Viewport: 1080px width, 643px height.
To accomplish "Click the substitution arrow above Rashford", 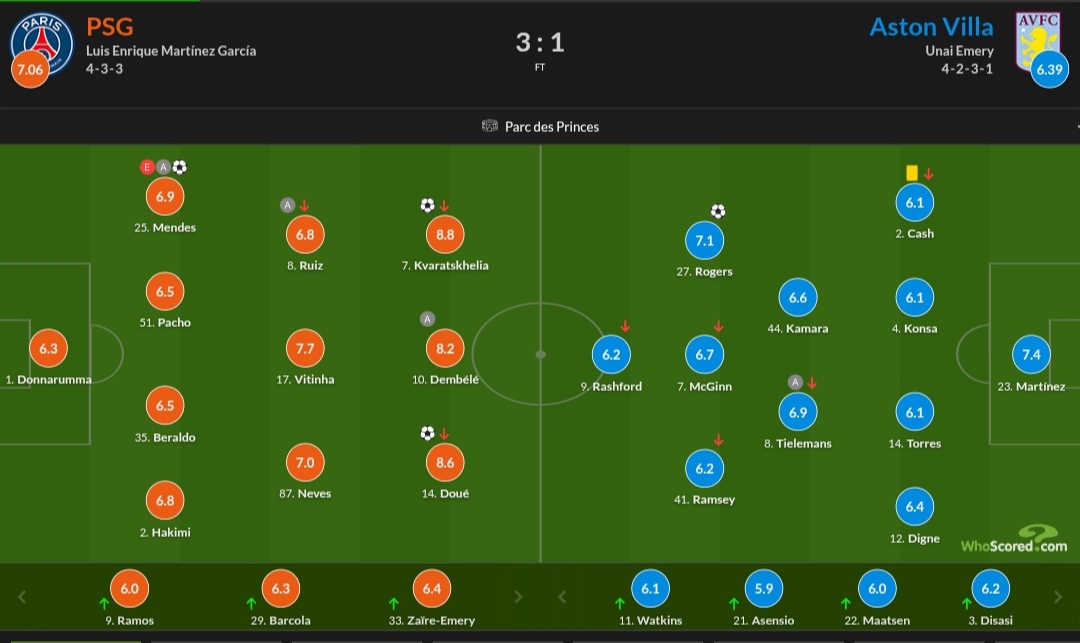I will 625,326.
